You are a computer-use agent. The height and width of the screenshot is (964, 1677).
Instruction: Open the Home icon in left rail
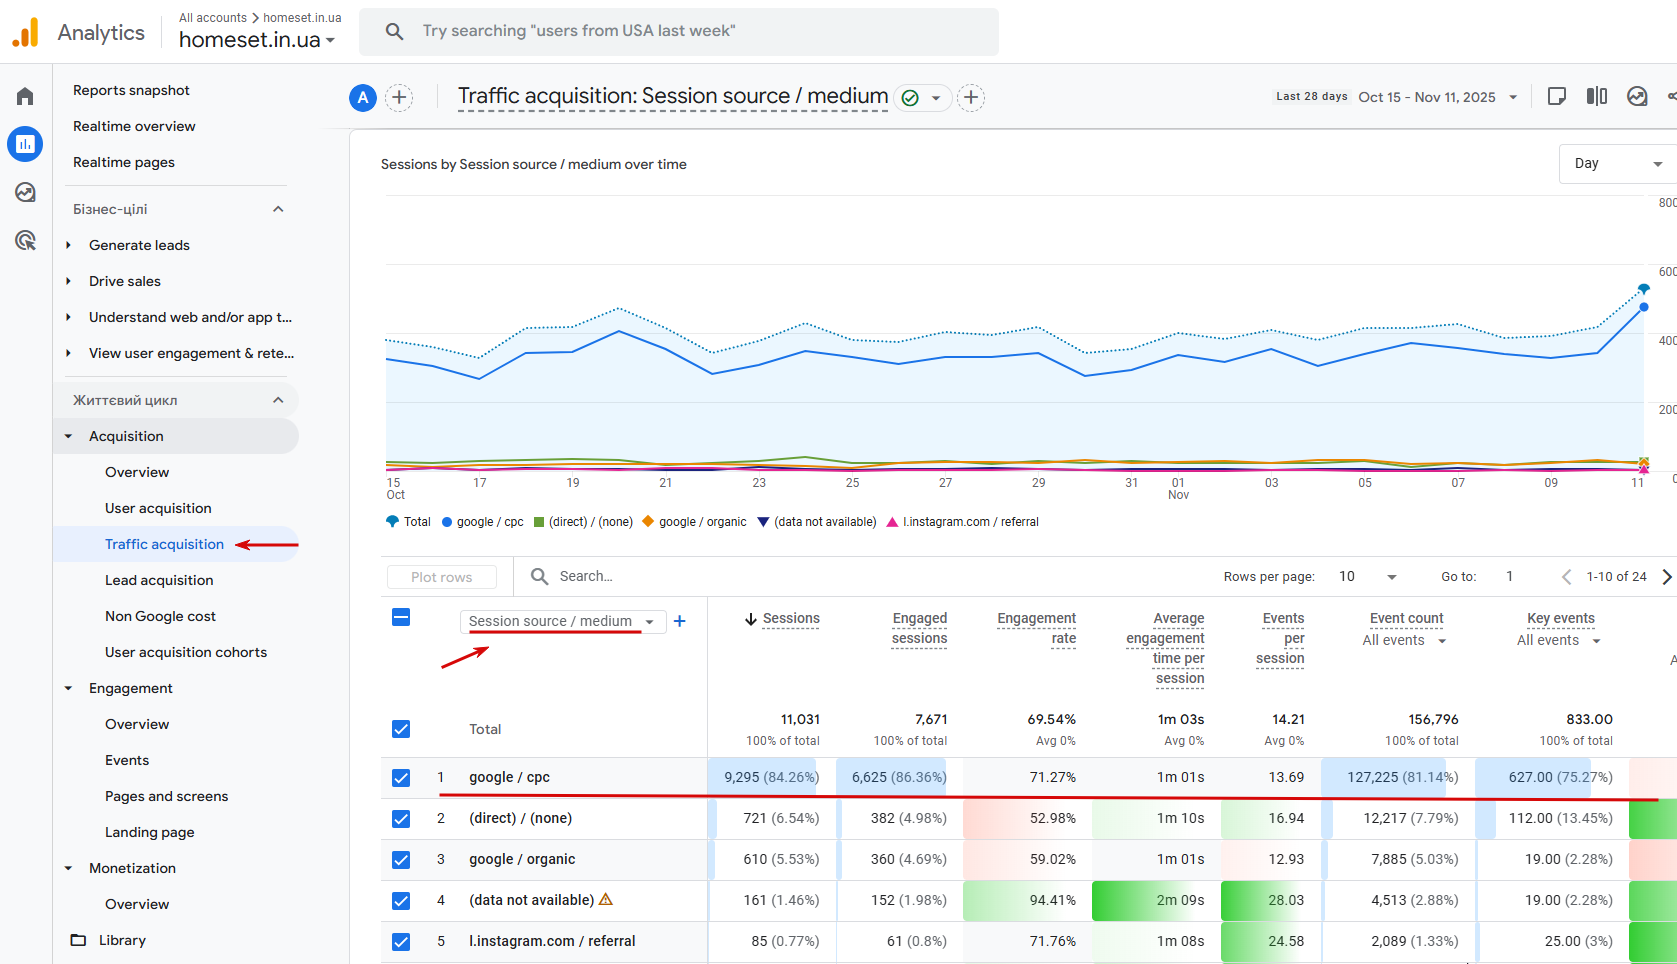(x=25, y=96)
